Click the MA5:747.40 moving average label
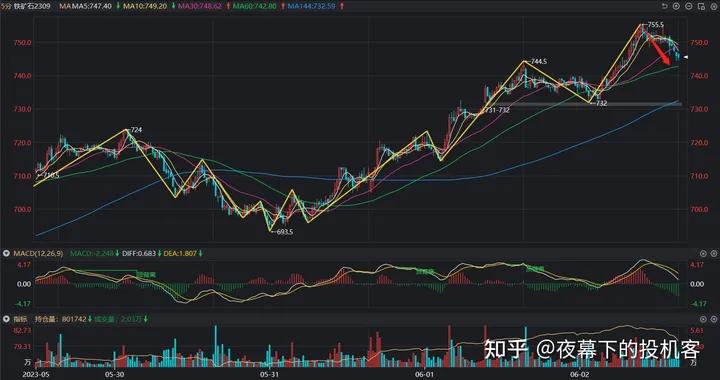This screenshot has width=720, height=380. 91,6
